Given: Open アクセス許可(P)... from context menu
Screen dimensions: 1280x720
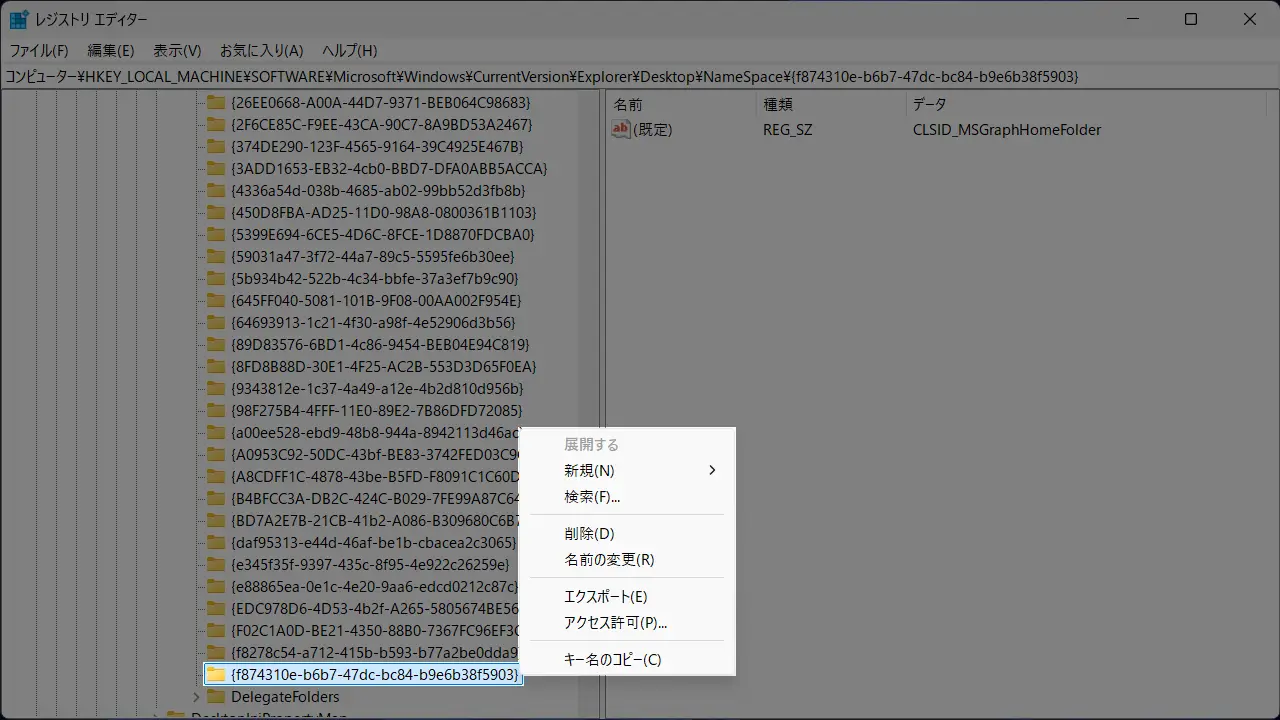Looking at the screenshot, I should point(615,623).
